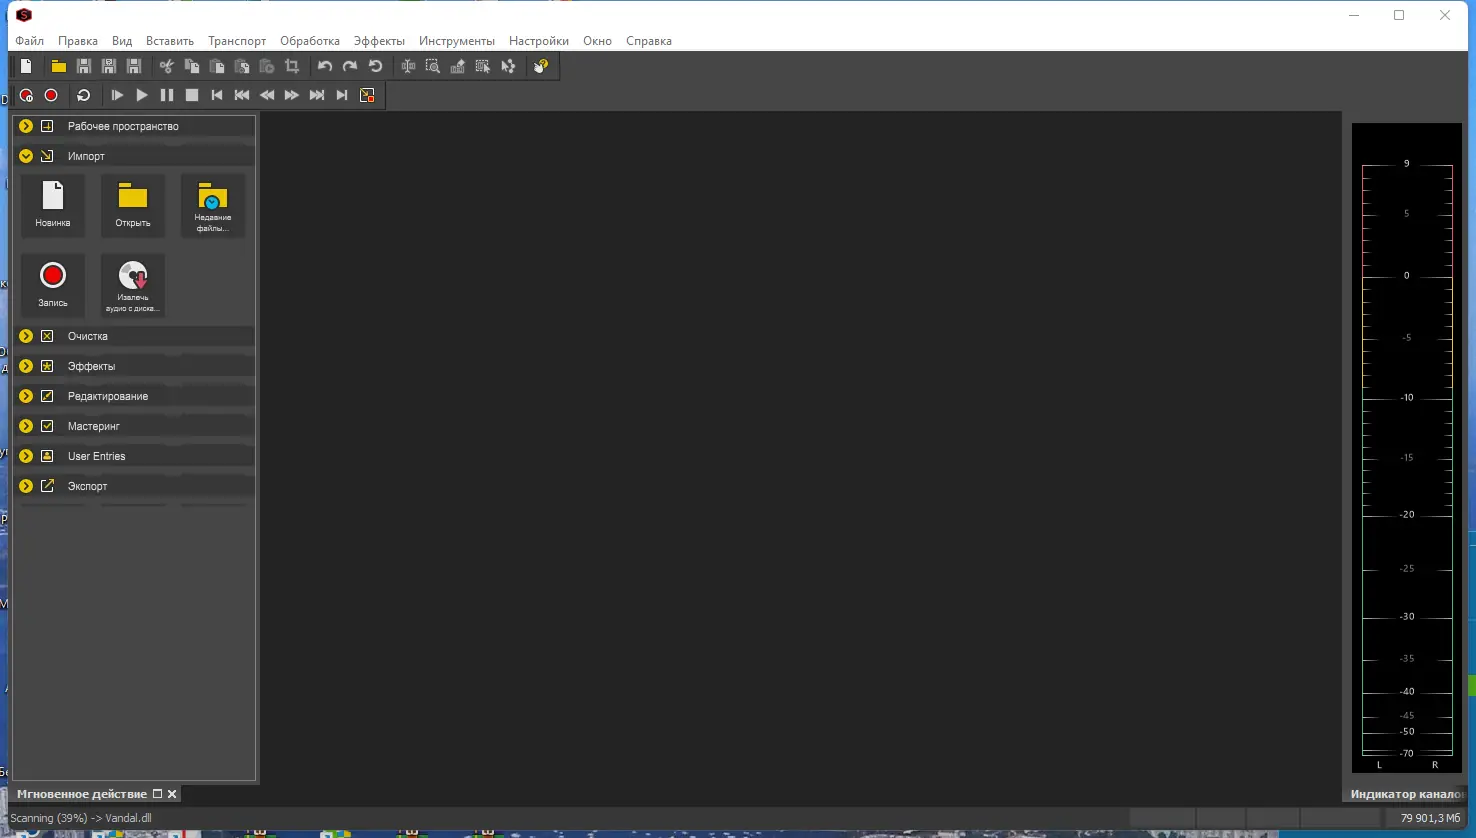This screenshot has width=1476, height=838.
Task: Create a new file from the toolbar
Action: [x=27, y=66]
